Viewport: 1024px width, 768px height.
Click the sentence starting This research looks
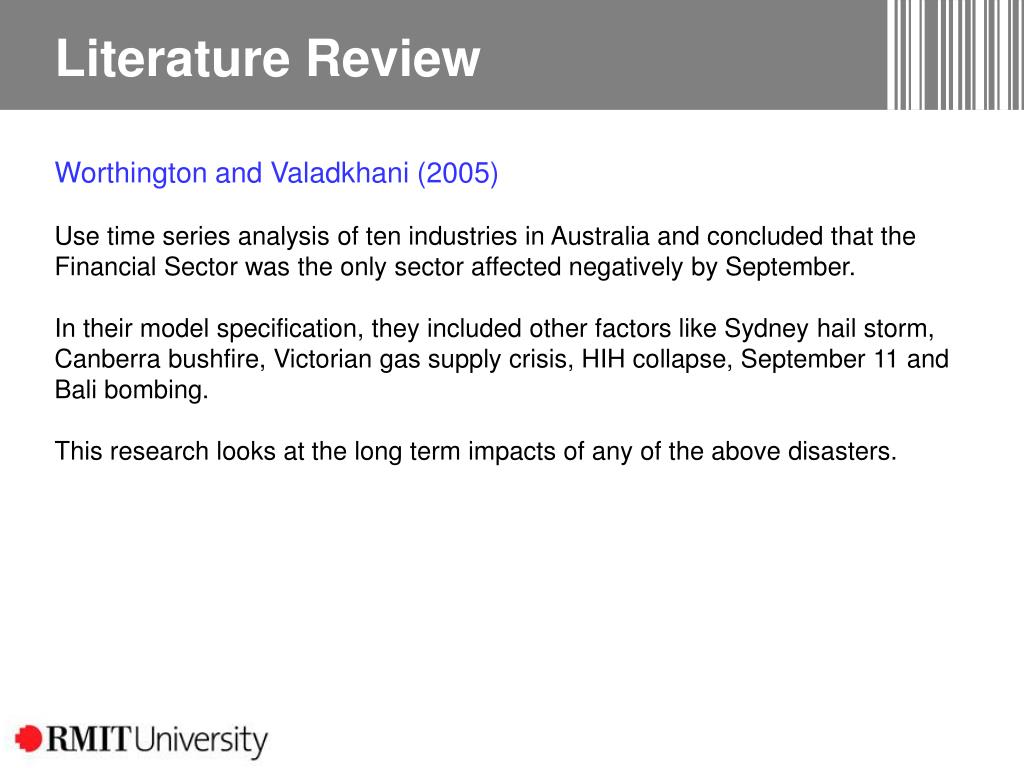coord(475,451)
